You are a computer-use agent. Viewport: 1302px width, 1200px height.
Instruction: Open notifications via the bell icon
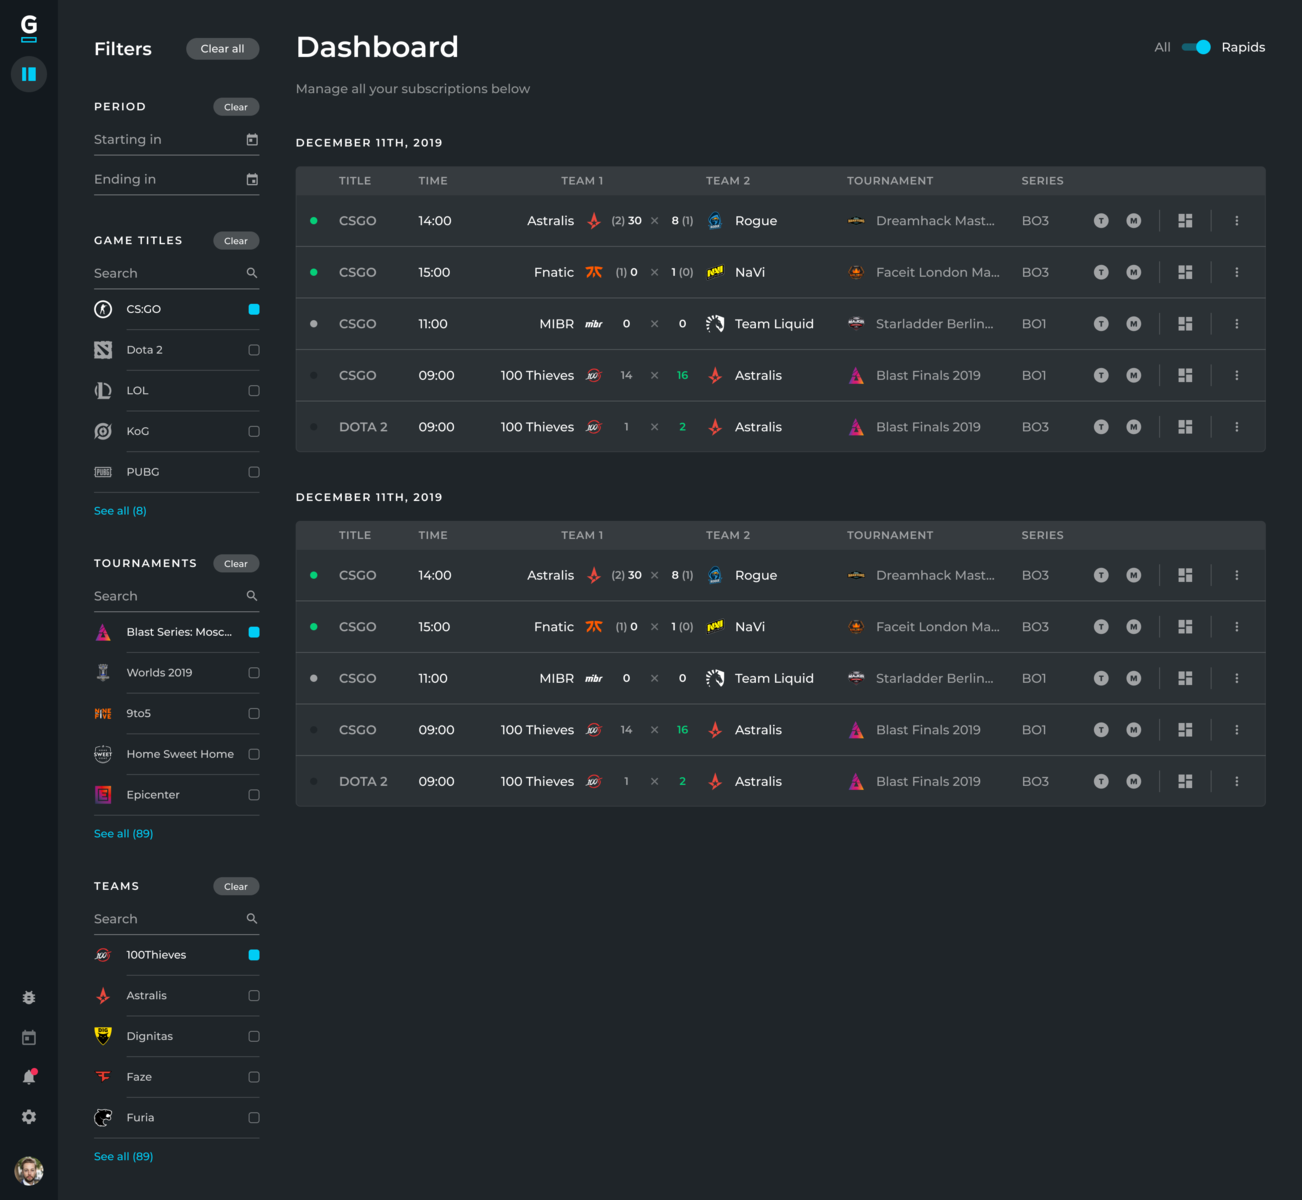[29, 1076]
